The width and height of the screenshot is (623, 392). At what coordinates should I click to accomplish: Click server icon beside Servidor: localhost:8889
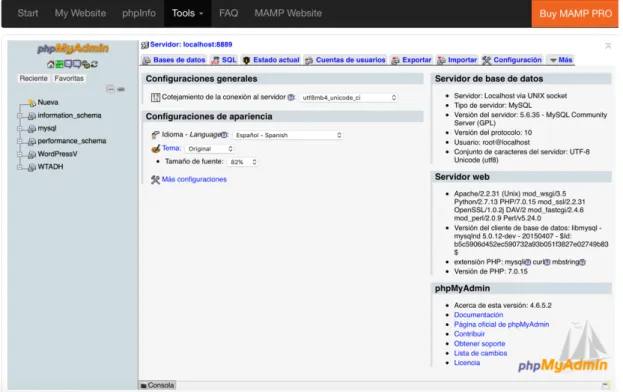coord(145,45)
